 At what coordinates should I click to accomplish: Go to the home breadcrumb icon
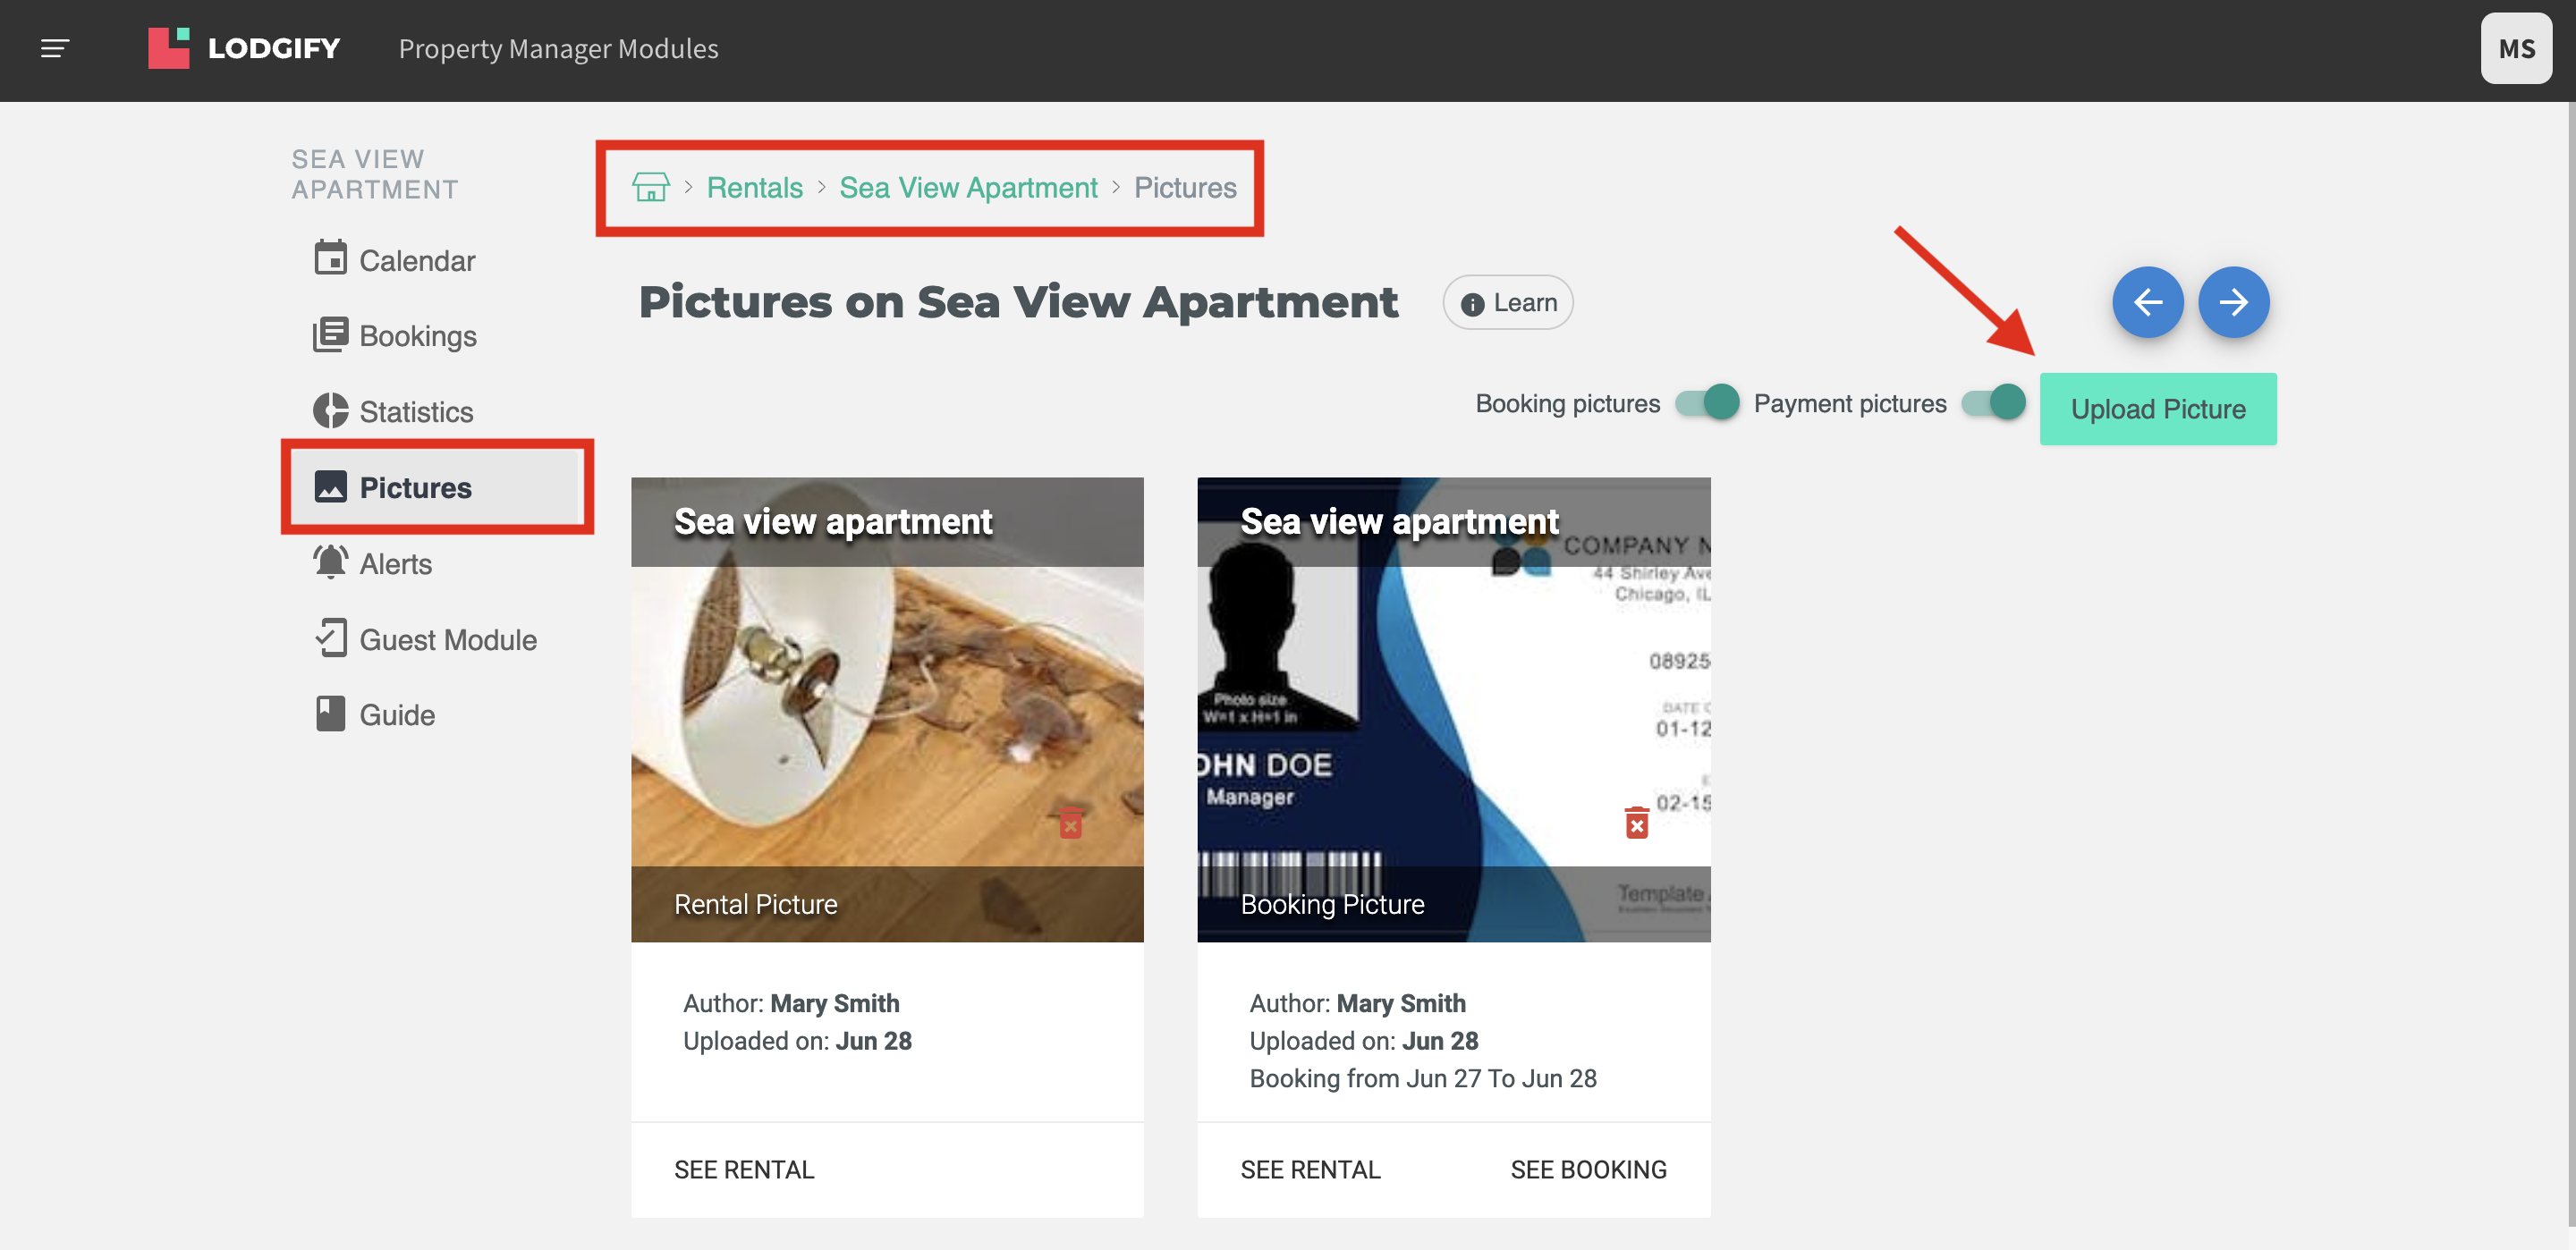(650, 187)
